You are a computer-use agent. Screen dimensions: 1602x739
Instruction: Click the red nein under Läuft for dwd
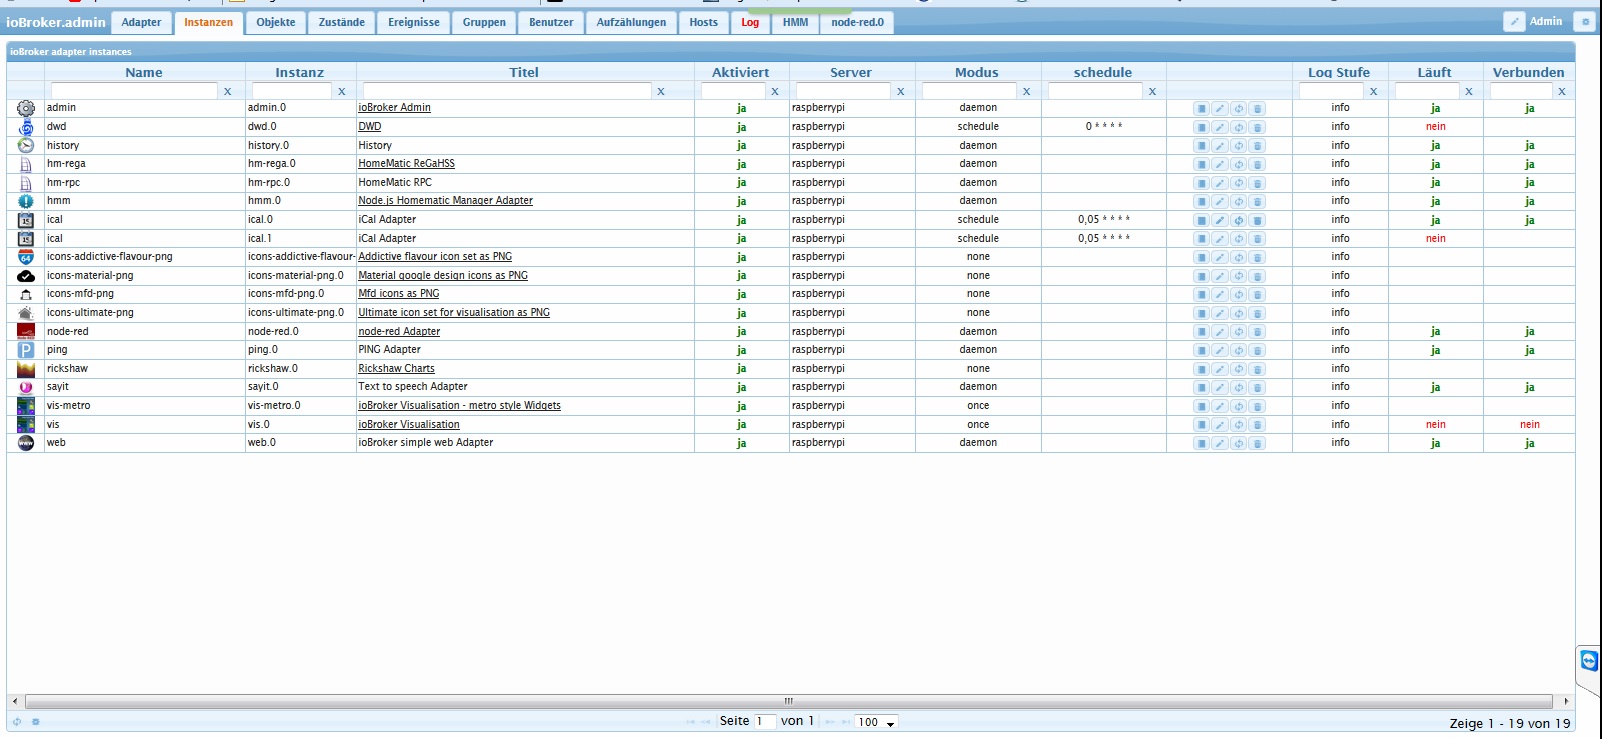pos(1436,127)
